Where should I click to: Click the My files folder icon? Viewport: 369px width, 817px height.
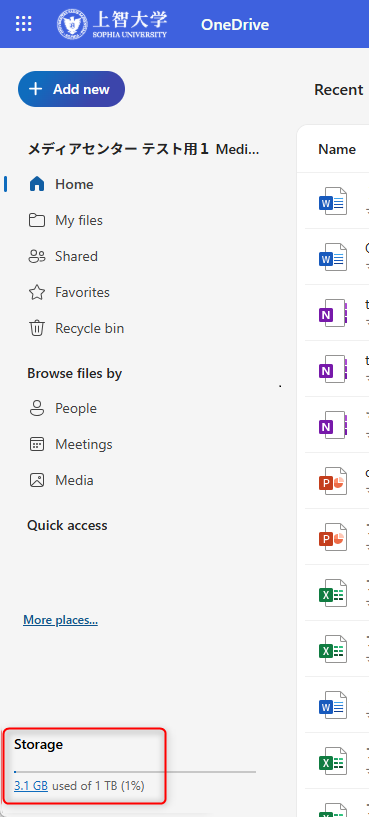pyautogui.click(x=36, y=220)
